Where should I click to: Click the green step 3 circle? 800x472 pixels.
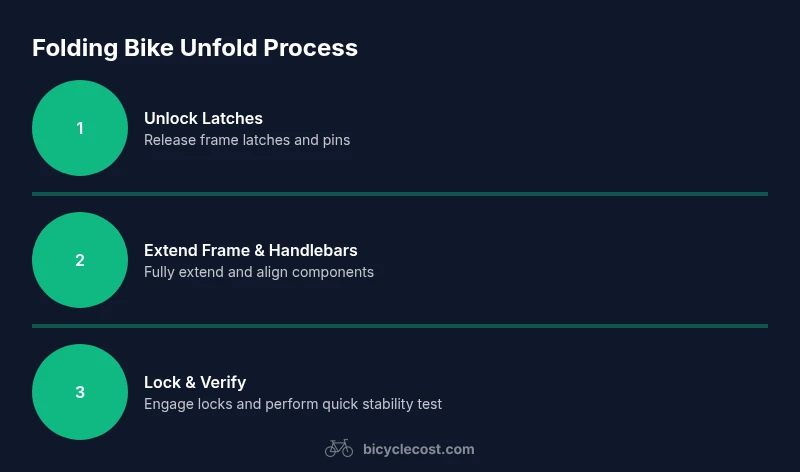click(x=80, y=392)
